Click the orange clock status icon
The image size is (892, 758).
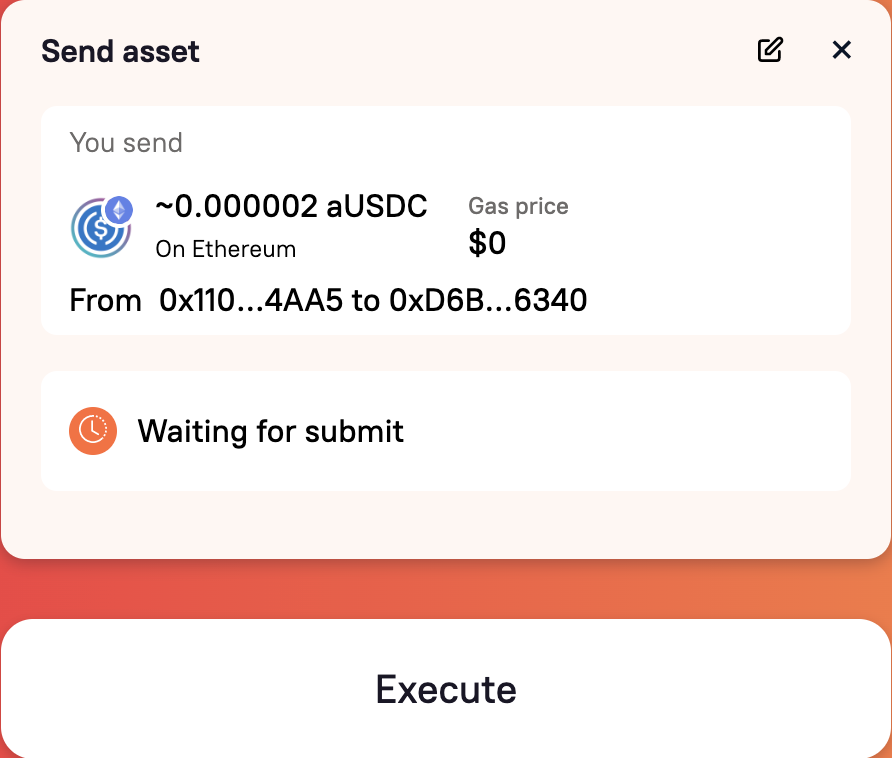tap(93, 431)
